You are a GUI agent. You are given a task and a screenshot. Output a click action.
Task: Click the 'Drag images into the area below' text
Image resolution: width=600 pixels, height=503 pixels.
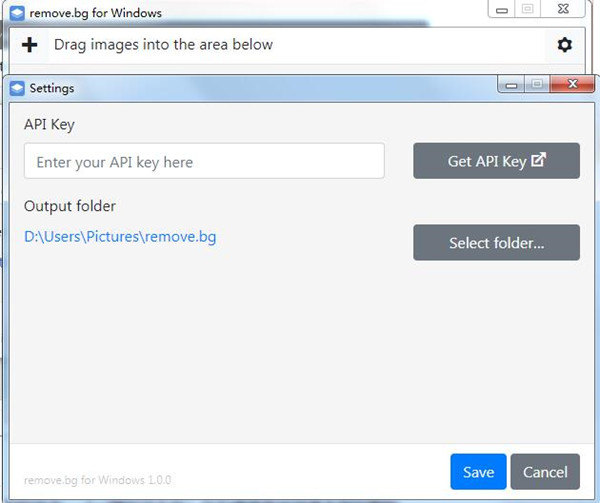point(163,45)
